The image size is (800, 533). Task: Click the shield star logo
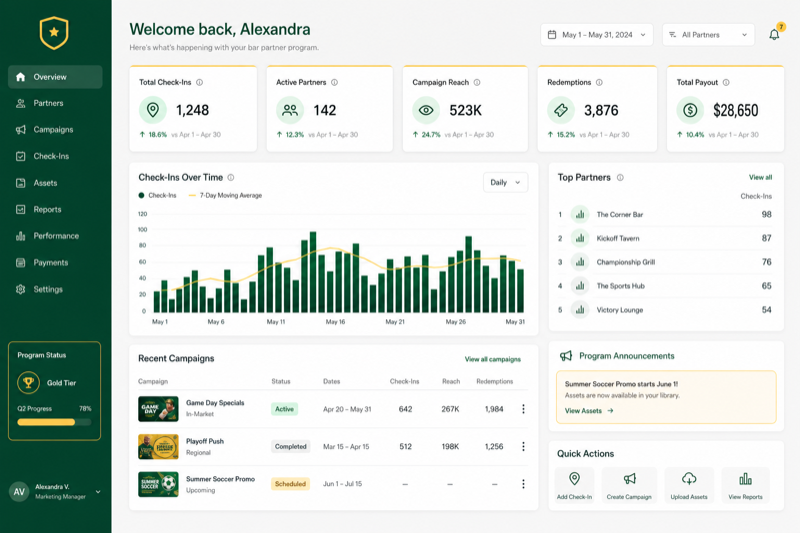click(54, 33)
